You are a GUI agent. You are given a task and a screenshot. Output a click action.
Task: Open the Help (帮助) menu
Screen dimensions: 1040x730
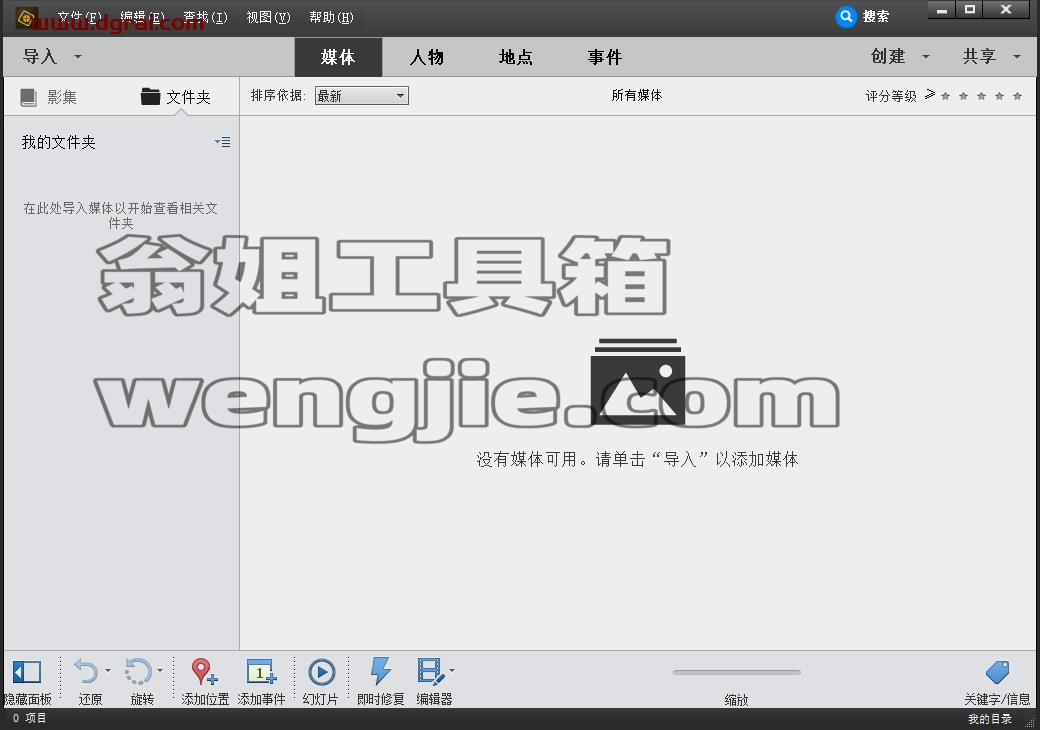pyautogui.click(x=331, y=17)
